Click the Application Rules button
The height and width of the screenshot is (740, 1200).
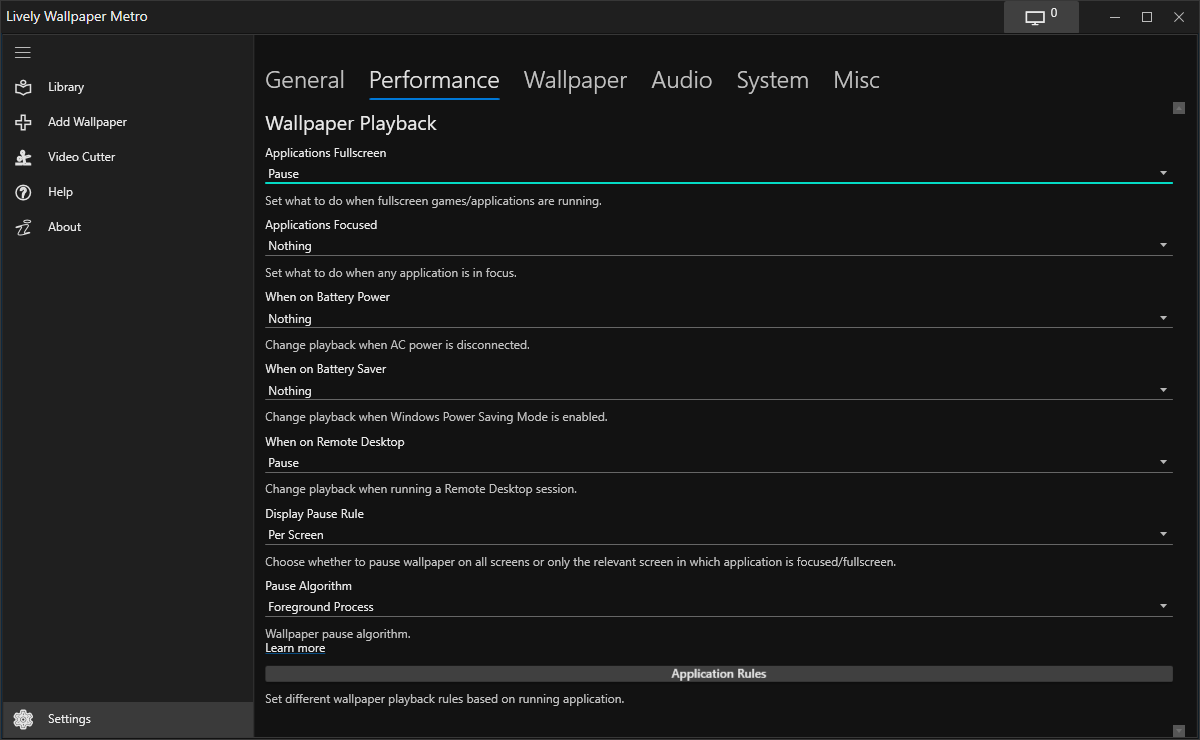point(718,674)
